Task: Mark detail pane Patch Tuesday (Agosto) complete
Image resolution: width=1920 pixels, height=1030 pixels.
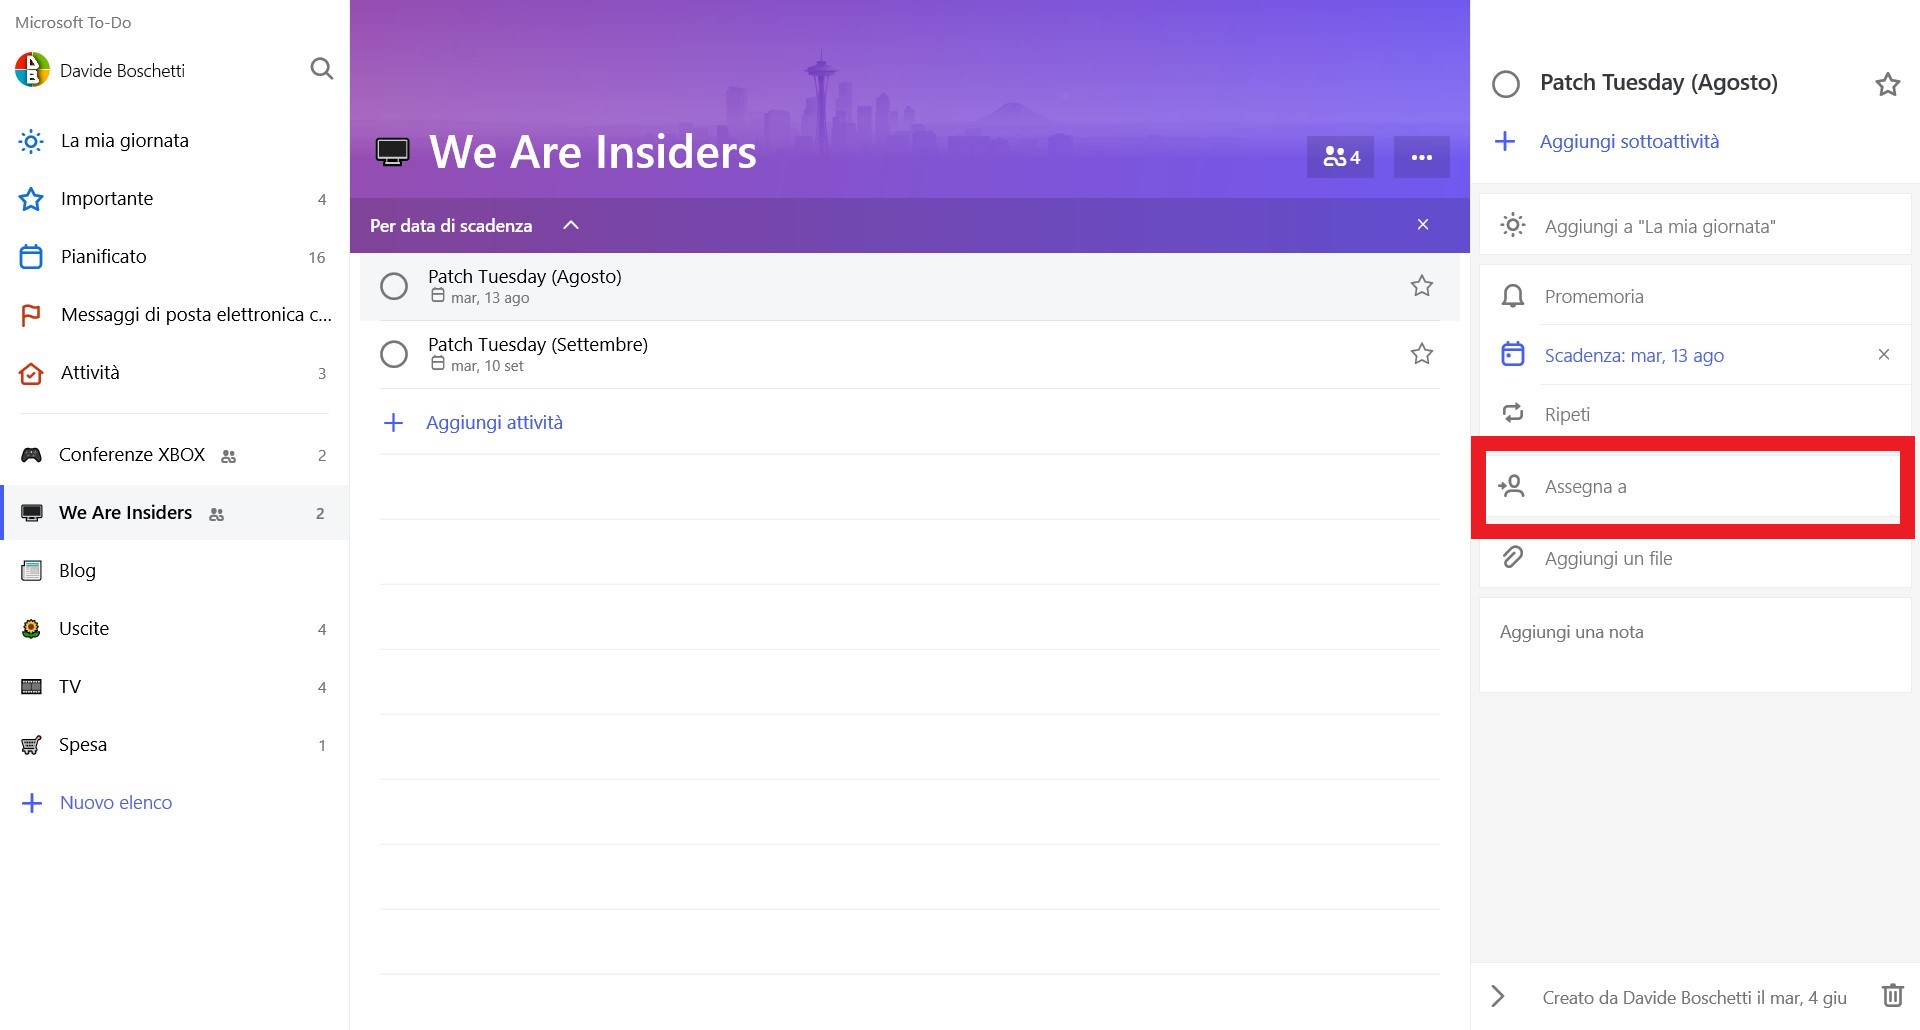Action: coord(1506,84)
